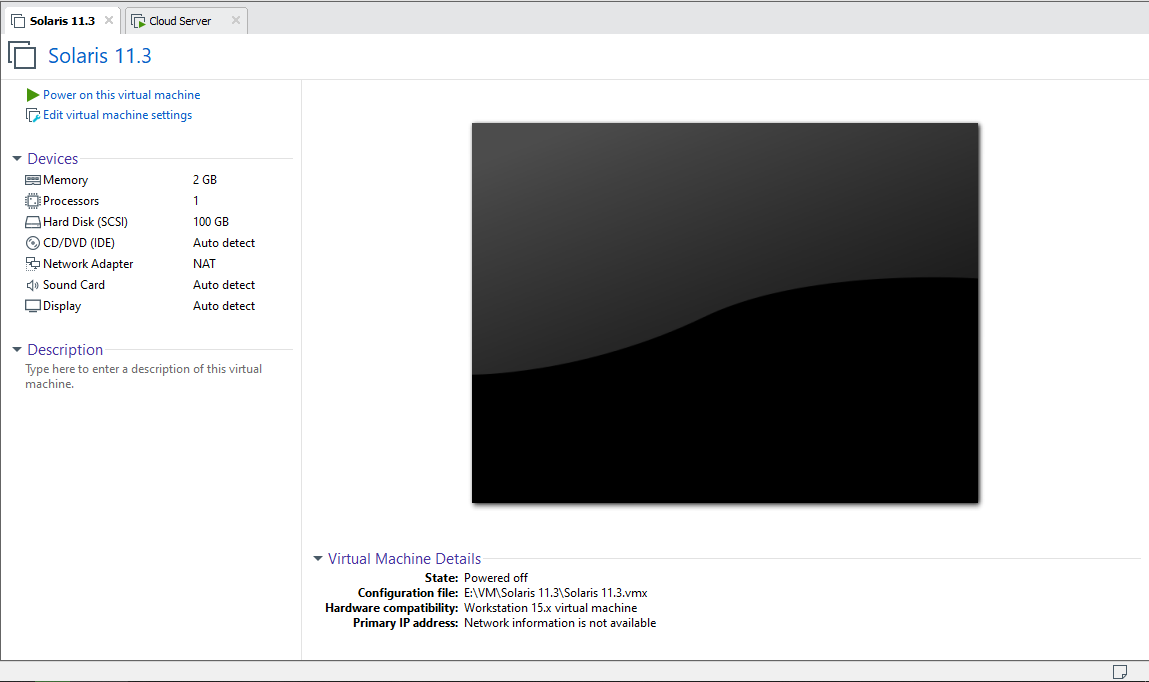Click the description text input area
Viewport: 1149px width, 682px height.
tap(143, 376)
